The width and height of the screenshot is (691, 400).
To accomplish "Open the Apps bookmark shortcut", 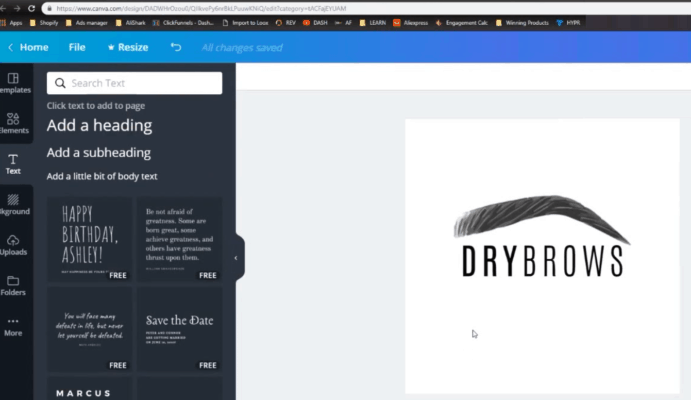I will [x=11, y=23].
